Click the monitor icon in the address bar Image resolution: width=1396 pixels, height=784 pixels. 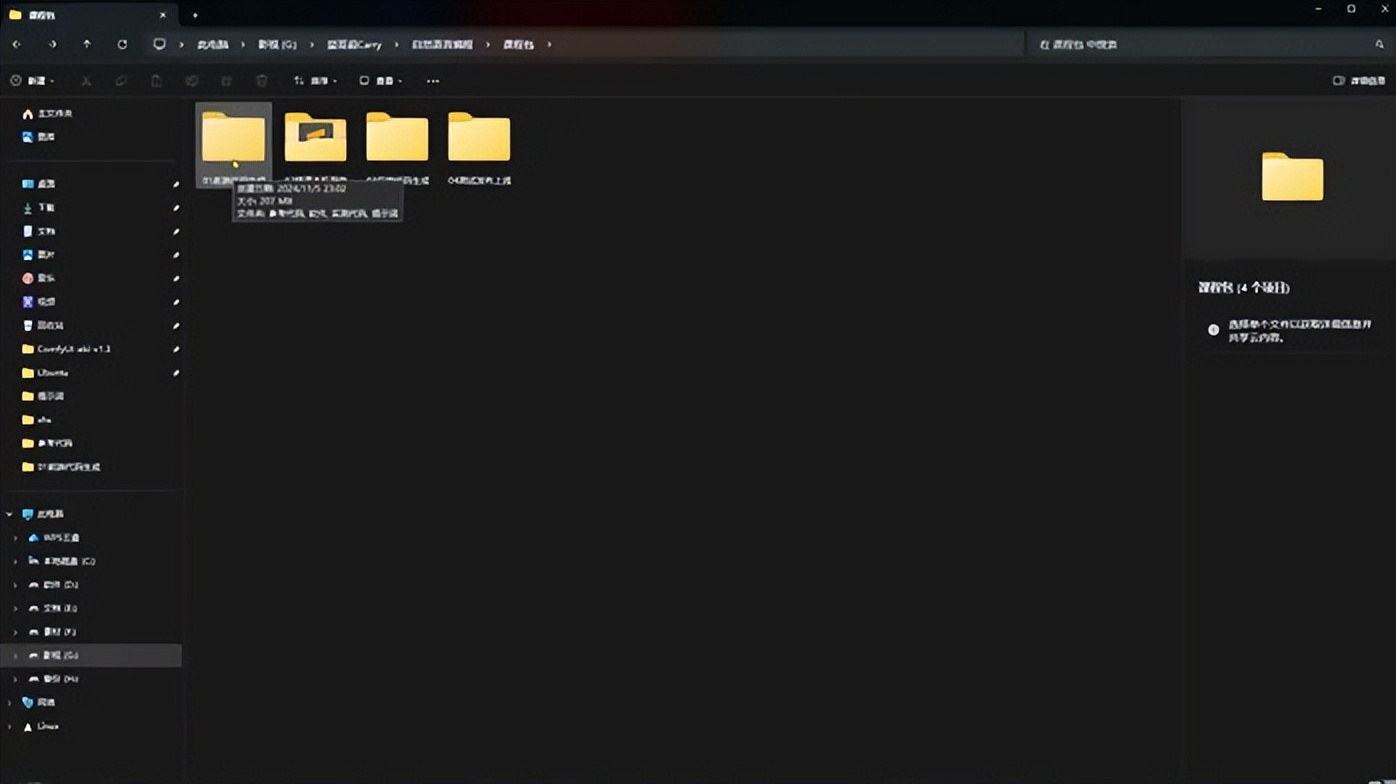click(159, 45)
